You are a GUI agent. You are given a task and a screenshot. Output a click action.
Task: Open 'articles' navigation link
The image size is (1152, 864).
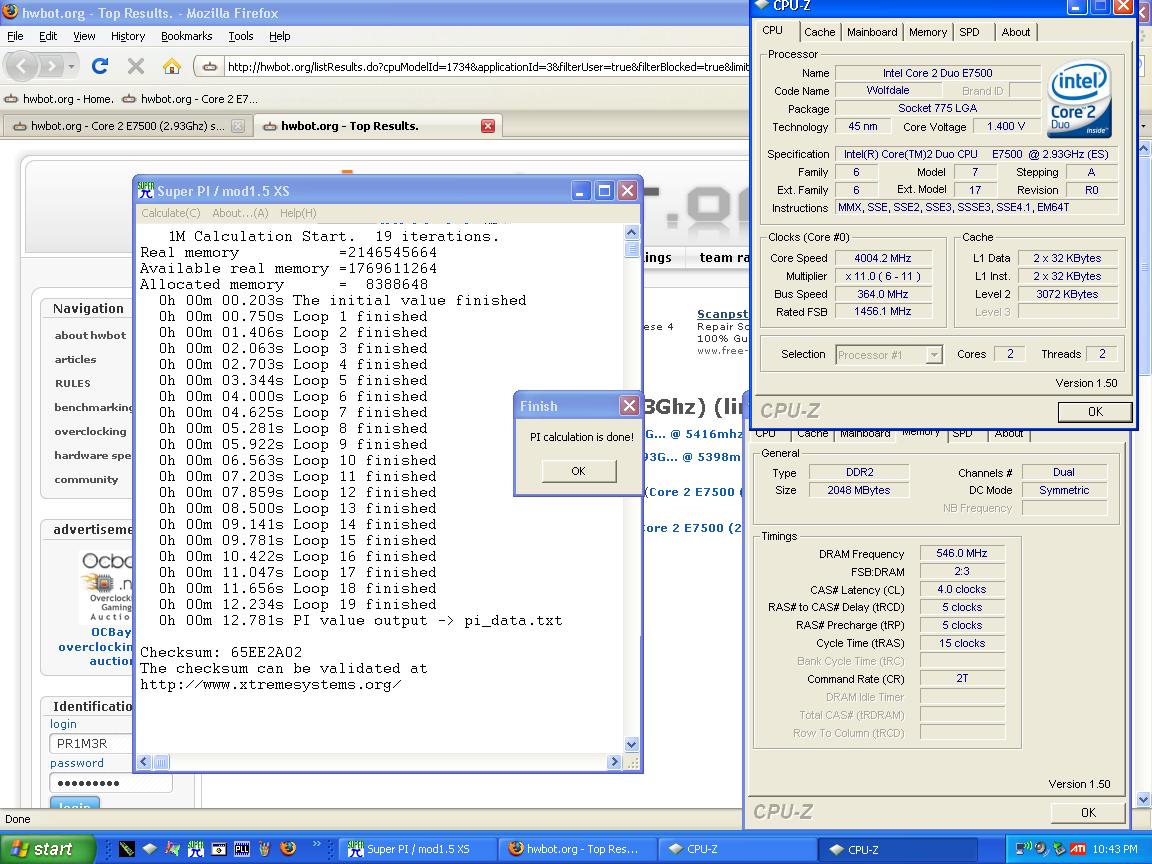pyautogui.click(x=75, y=359)
